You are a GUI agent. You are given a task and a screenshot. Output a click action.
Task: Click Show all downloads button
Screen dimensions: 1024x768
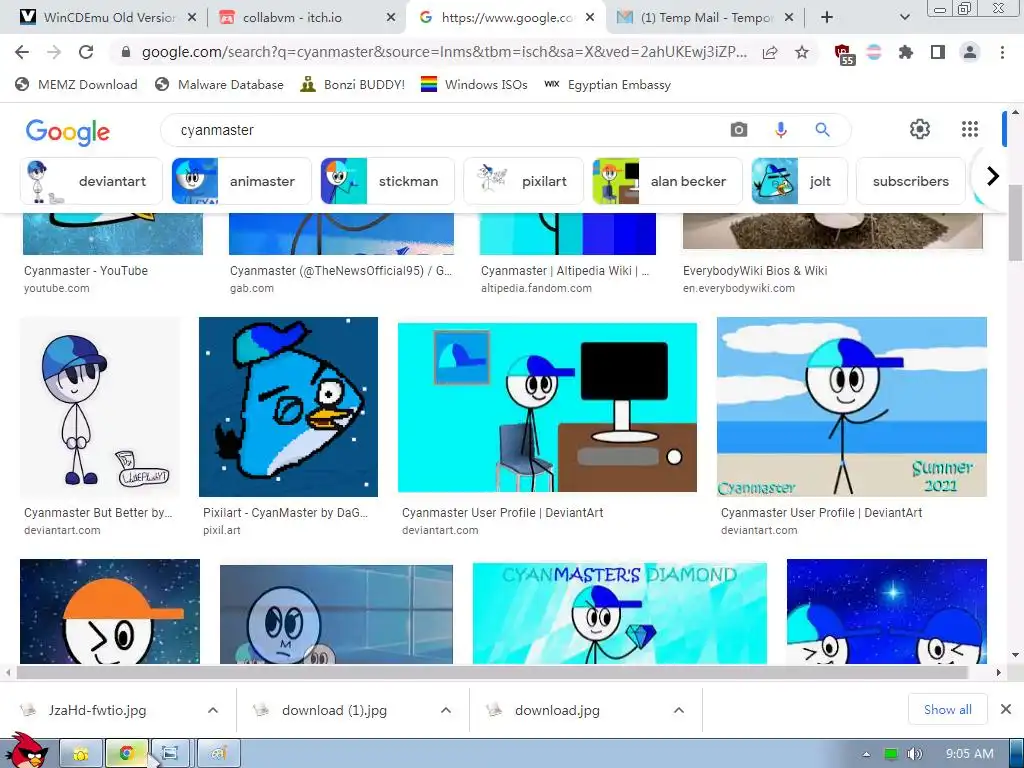[948, 709]
